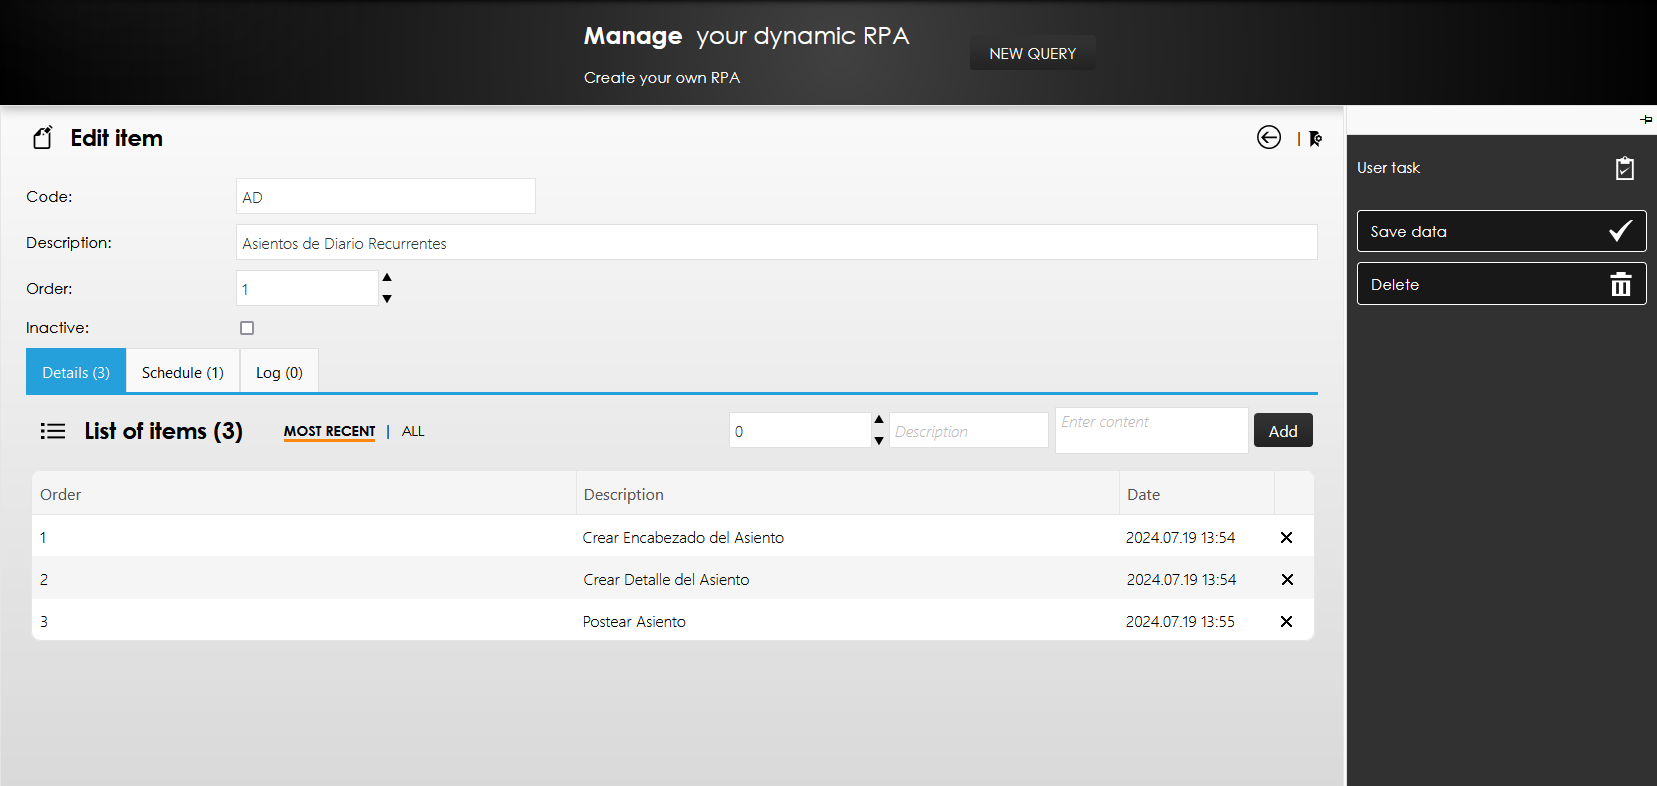Viewport: 1657px width, 786px height.
Task: Click the Delete button
Action: point(1501,284)
